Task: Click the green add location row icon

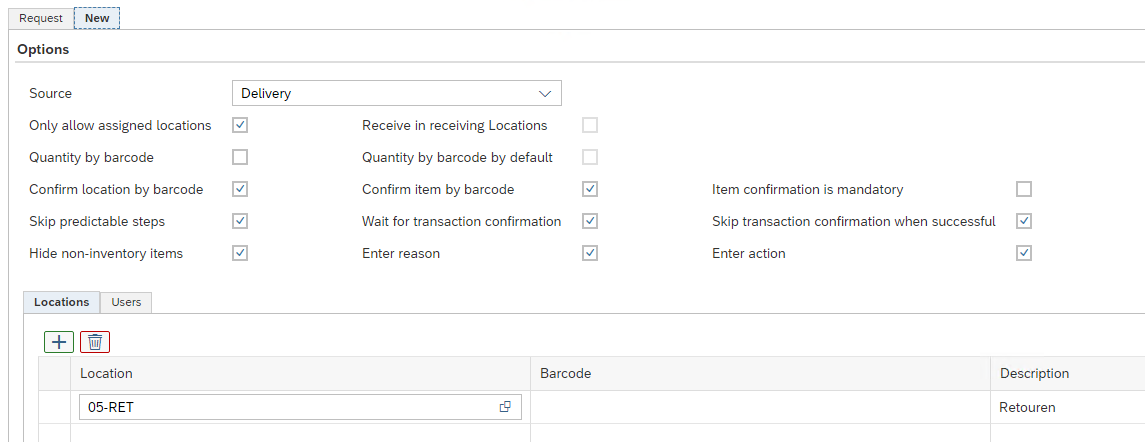Action: pyautogui.click(x=59, y=342)
